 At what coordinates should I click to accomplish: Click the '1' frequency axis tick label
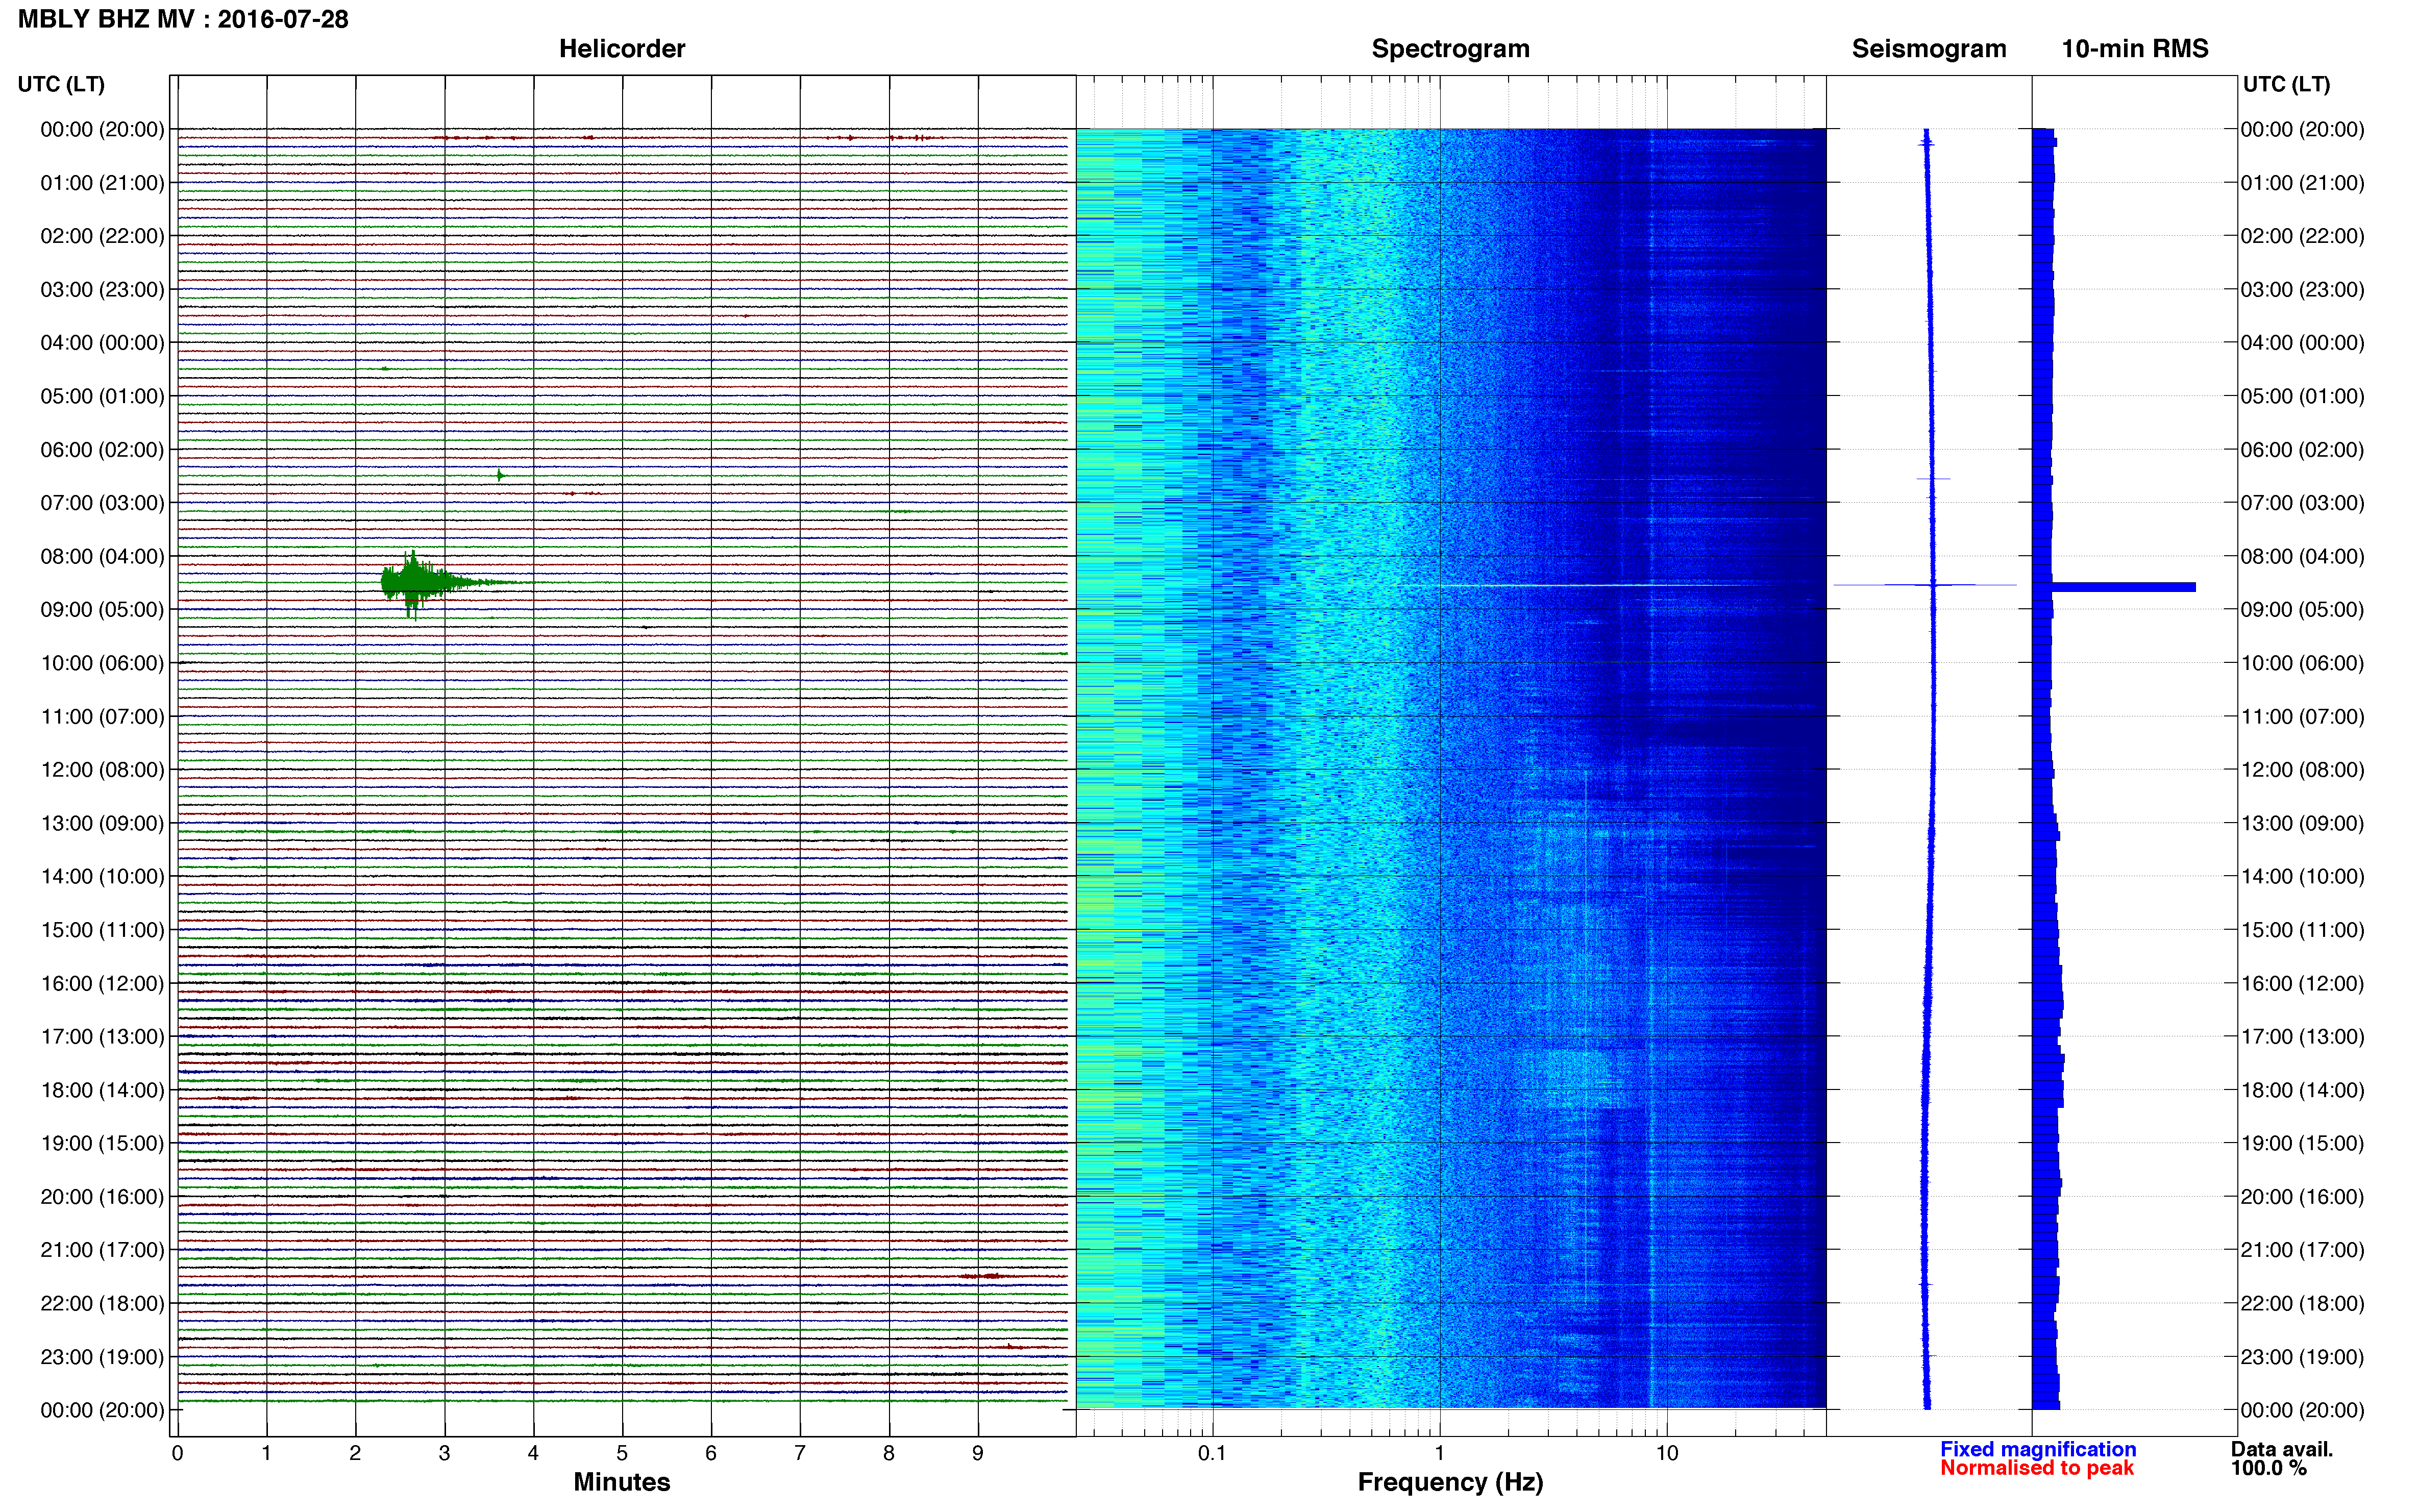(1439, 1453)
